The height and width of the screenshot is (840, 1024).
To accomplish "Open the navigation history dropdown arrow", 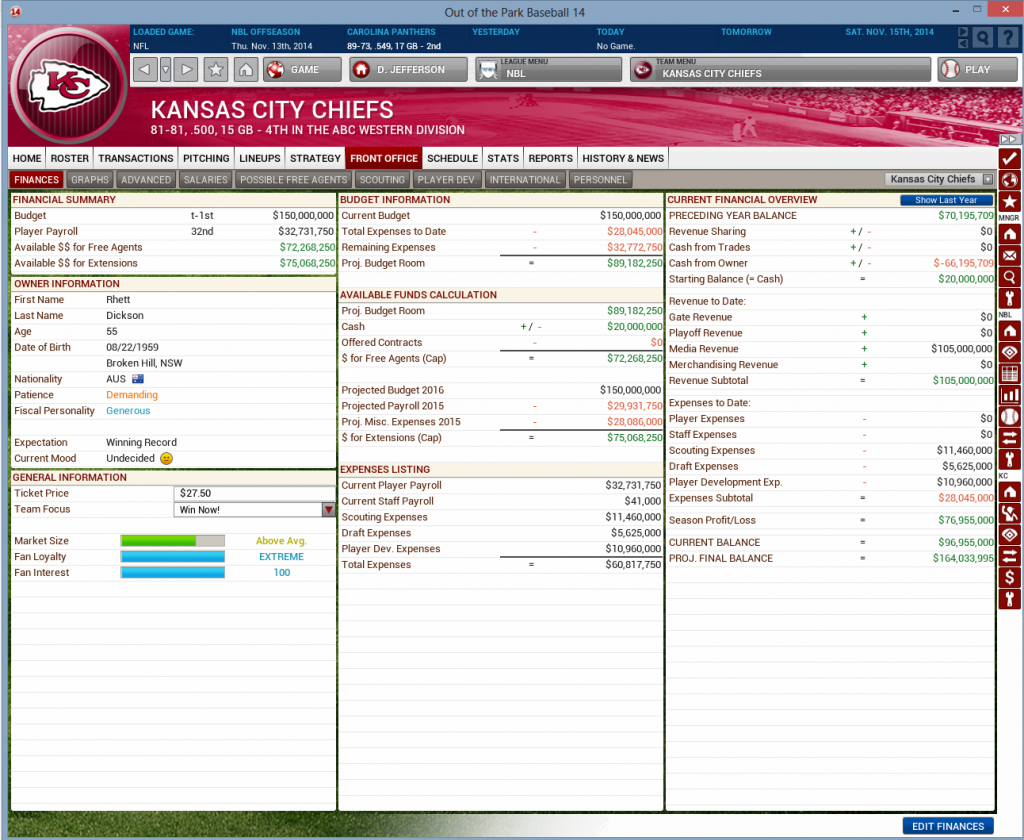I will 166,69.
